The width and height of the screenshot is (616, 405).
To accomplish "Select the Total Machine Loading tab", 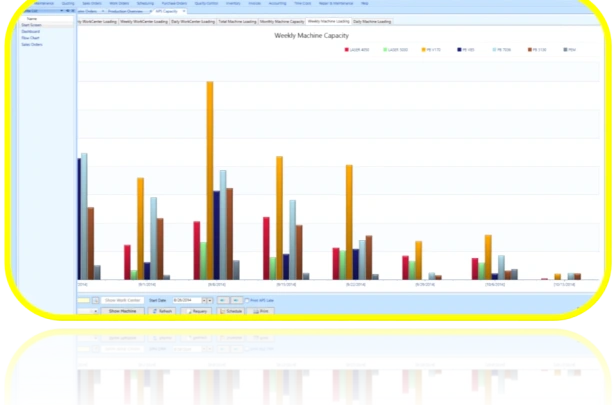I will pyautogui.click(x=237, y=22).
